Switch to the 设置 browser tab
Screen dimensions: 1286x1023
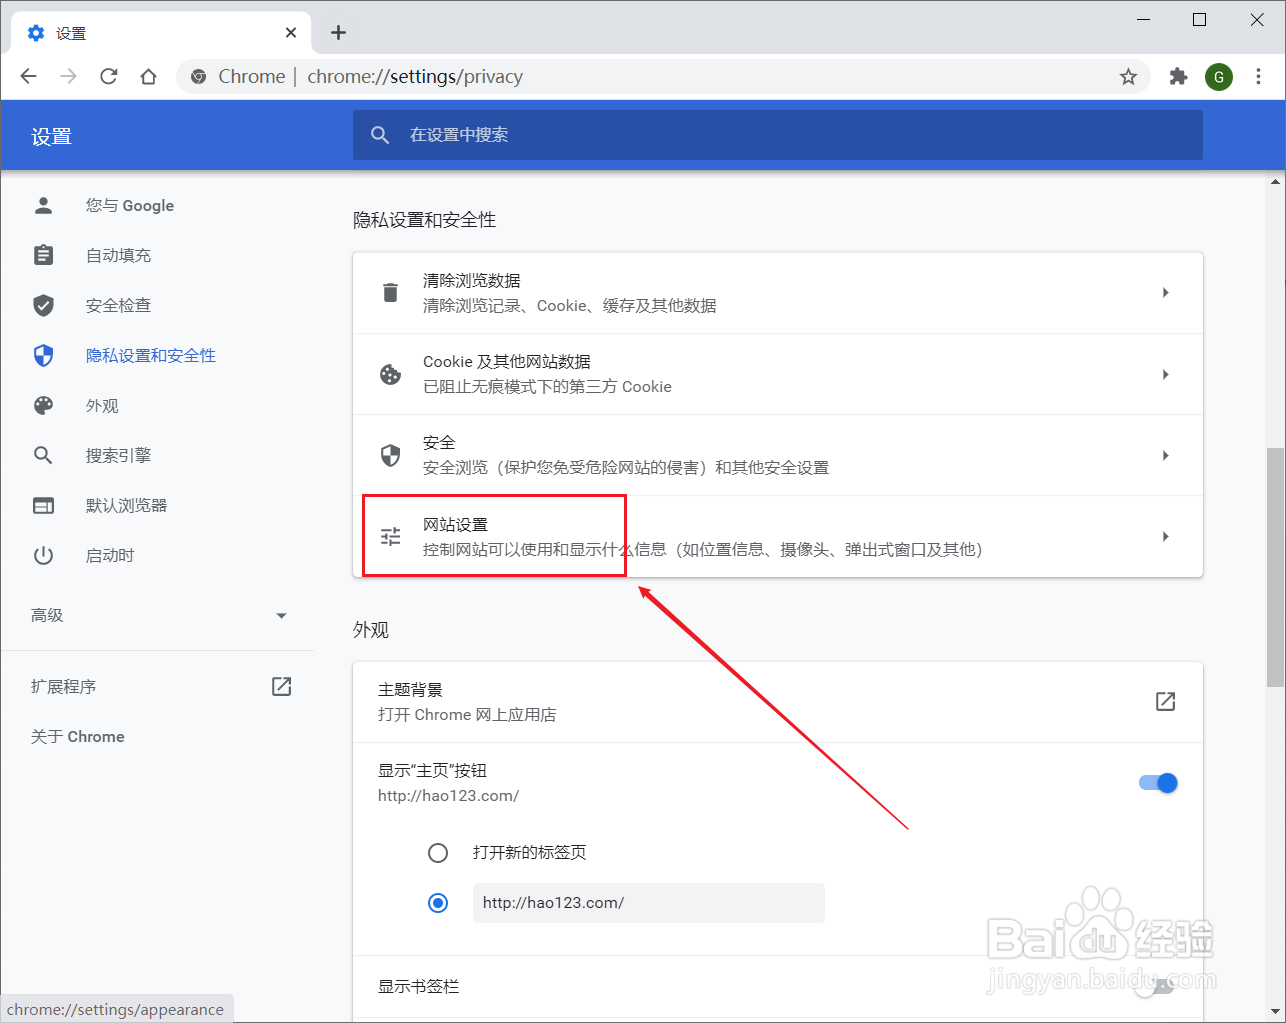(67, 32)
